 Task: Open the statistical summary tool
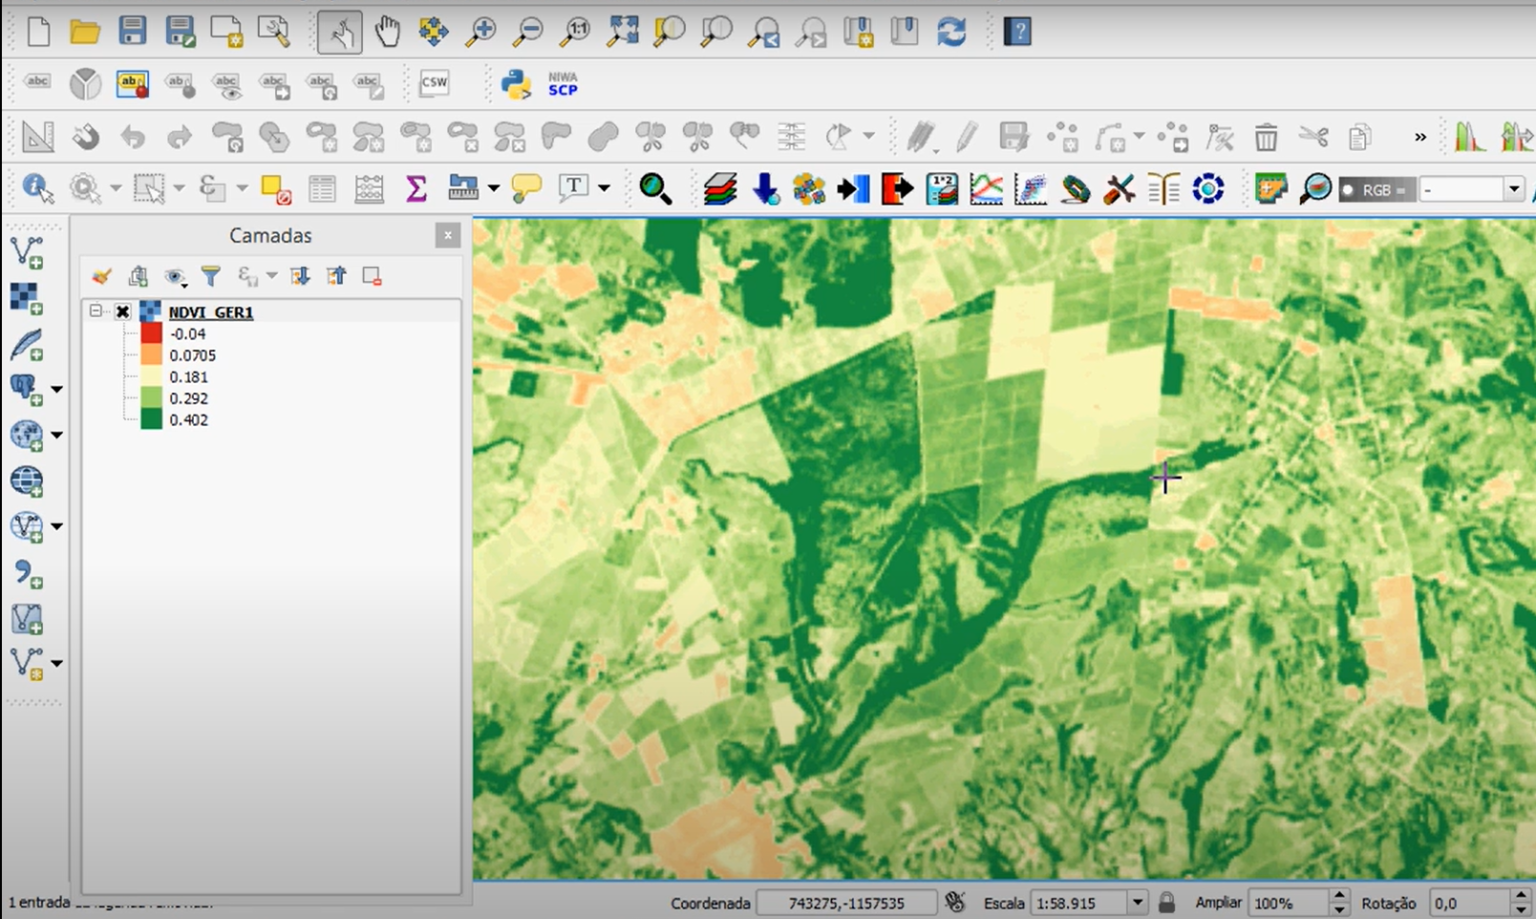(x=415, y=187)
